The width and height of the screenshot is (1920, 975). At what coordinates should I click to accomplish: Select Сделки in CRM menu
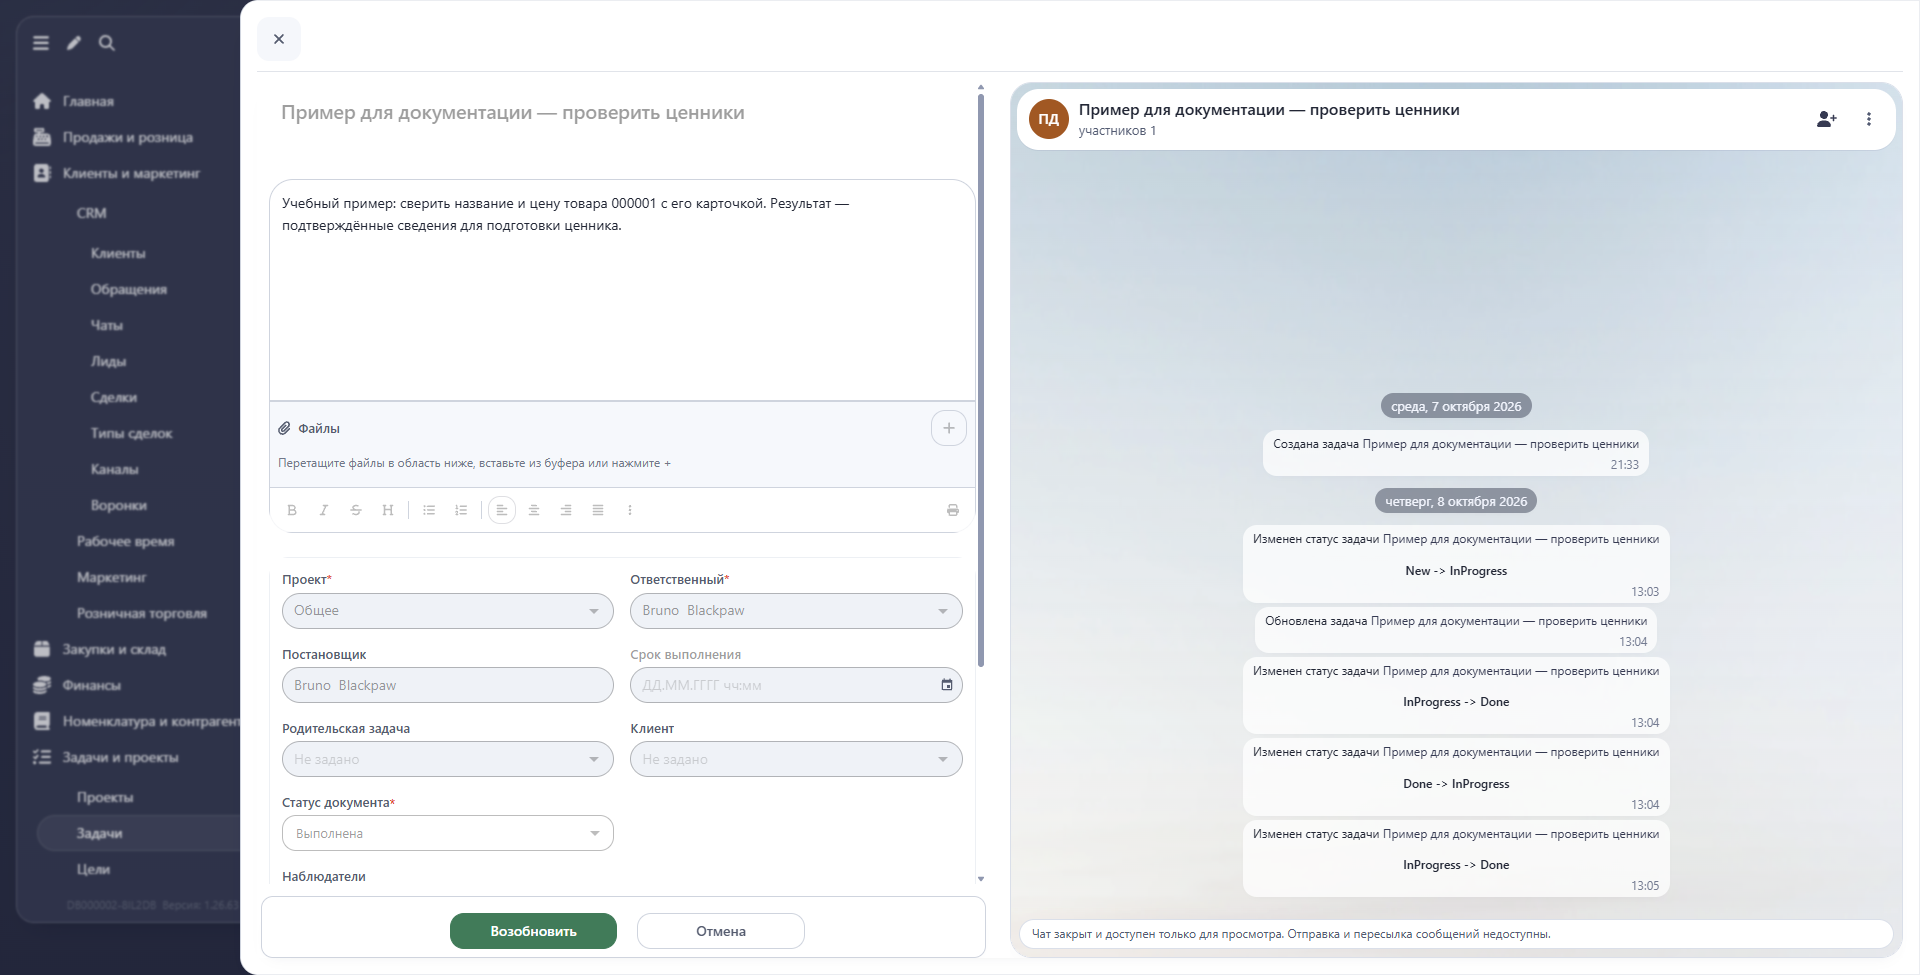pos(114,397)
